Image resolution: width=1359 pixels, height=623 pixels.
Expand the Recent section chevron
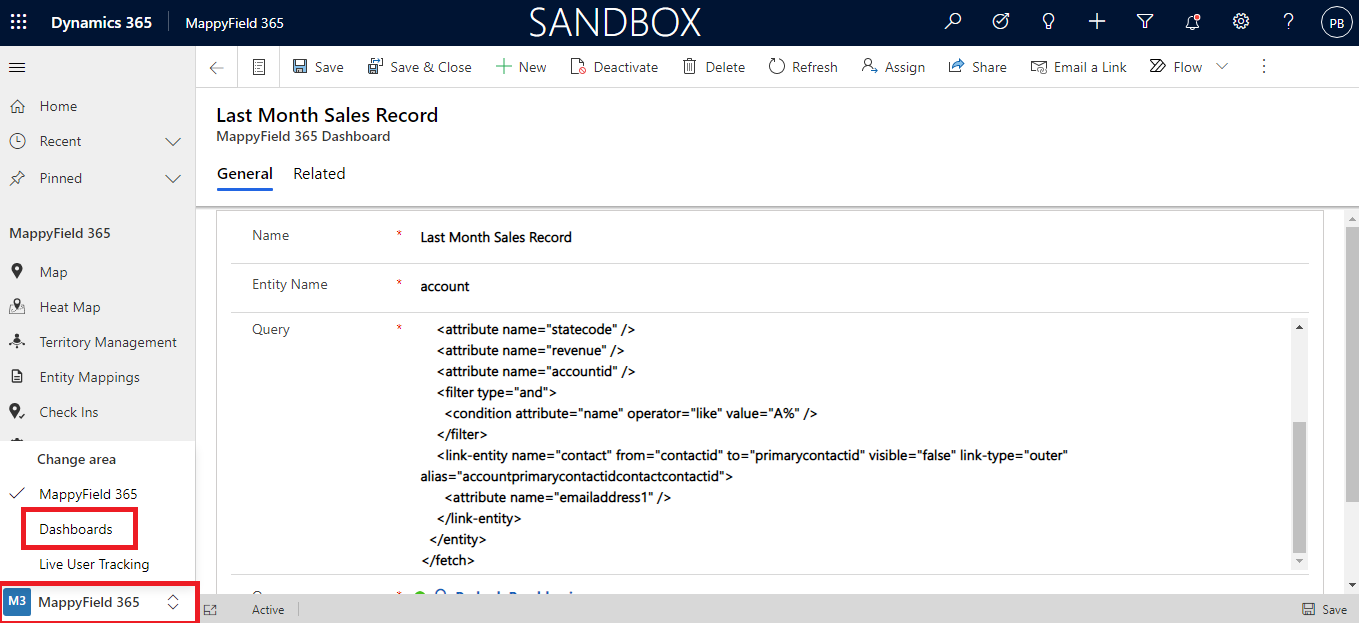point(173,142)
